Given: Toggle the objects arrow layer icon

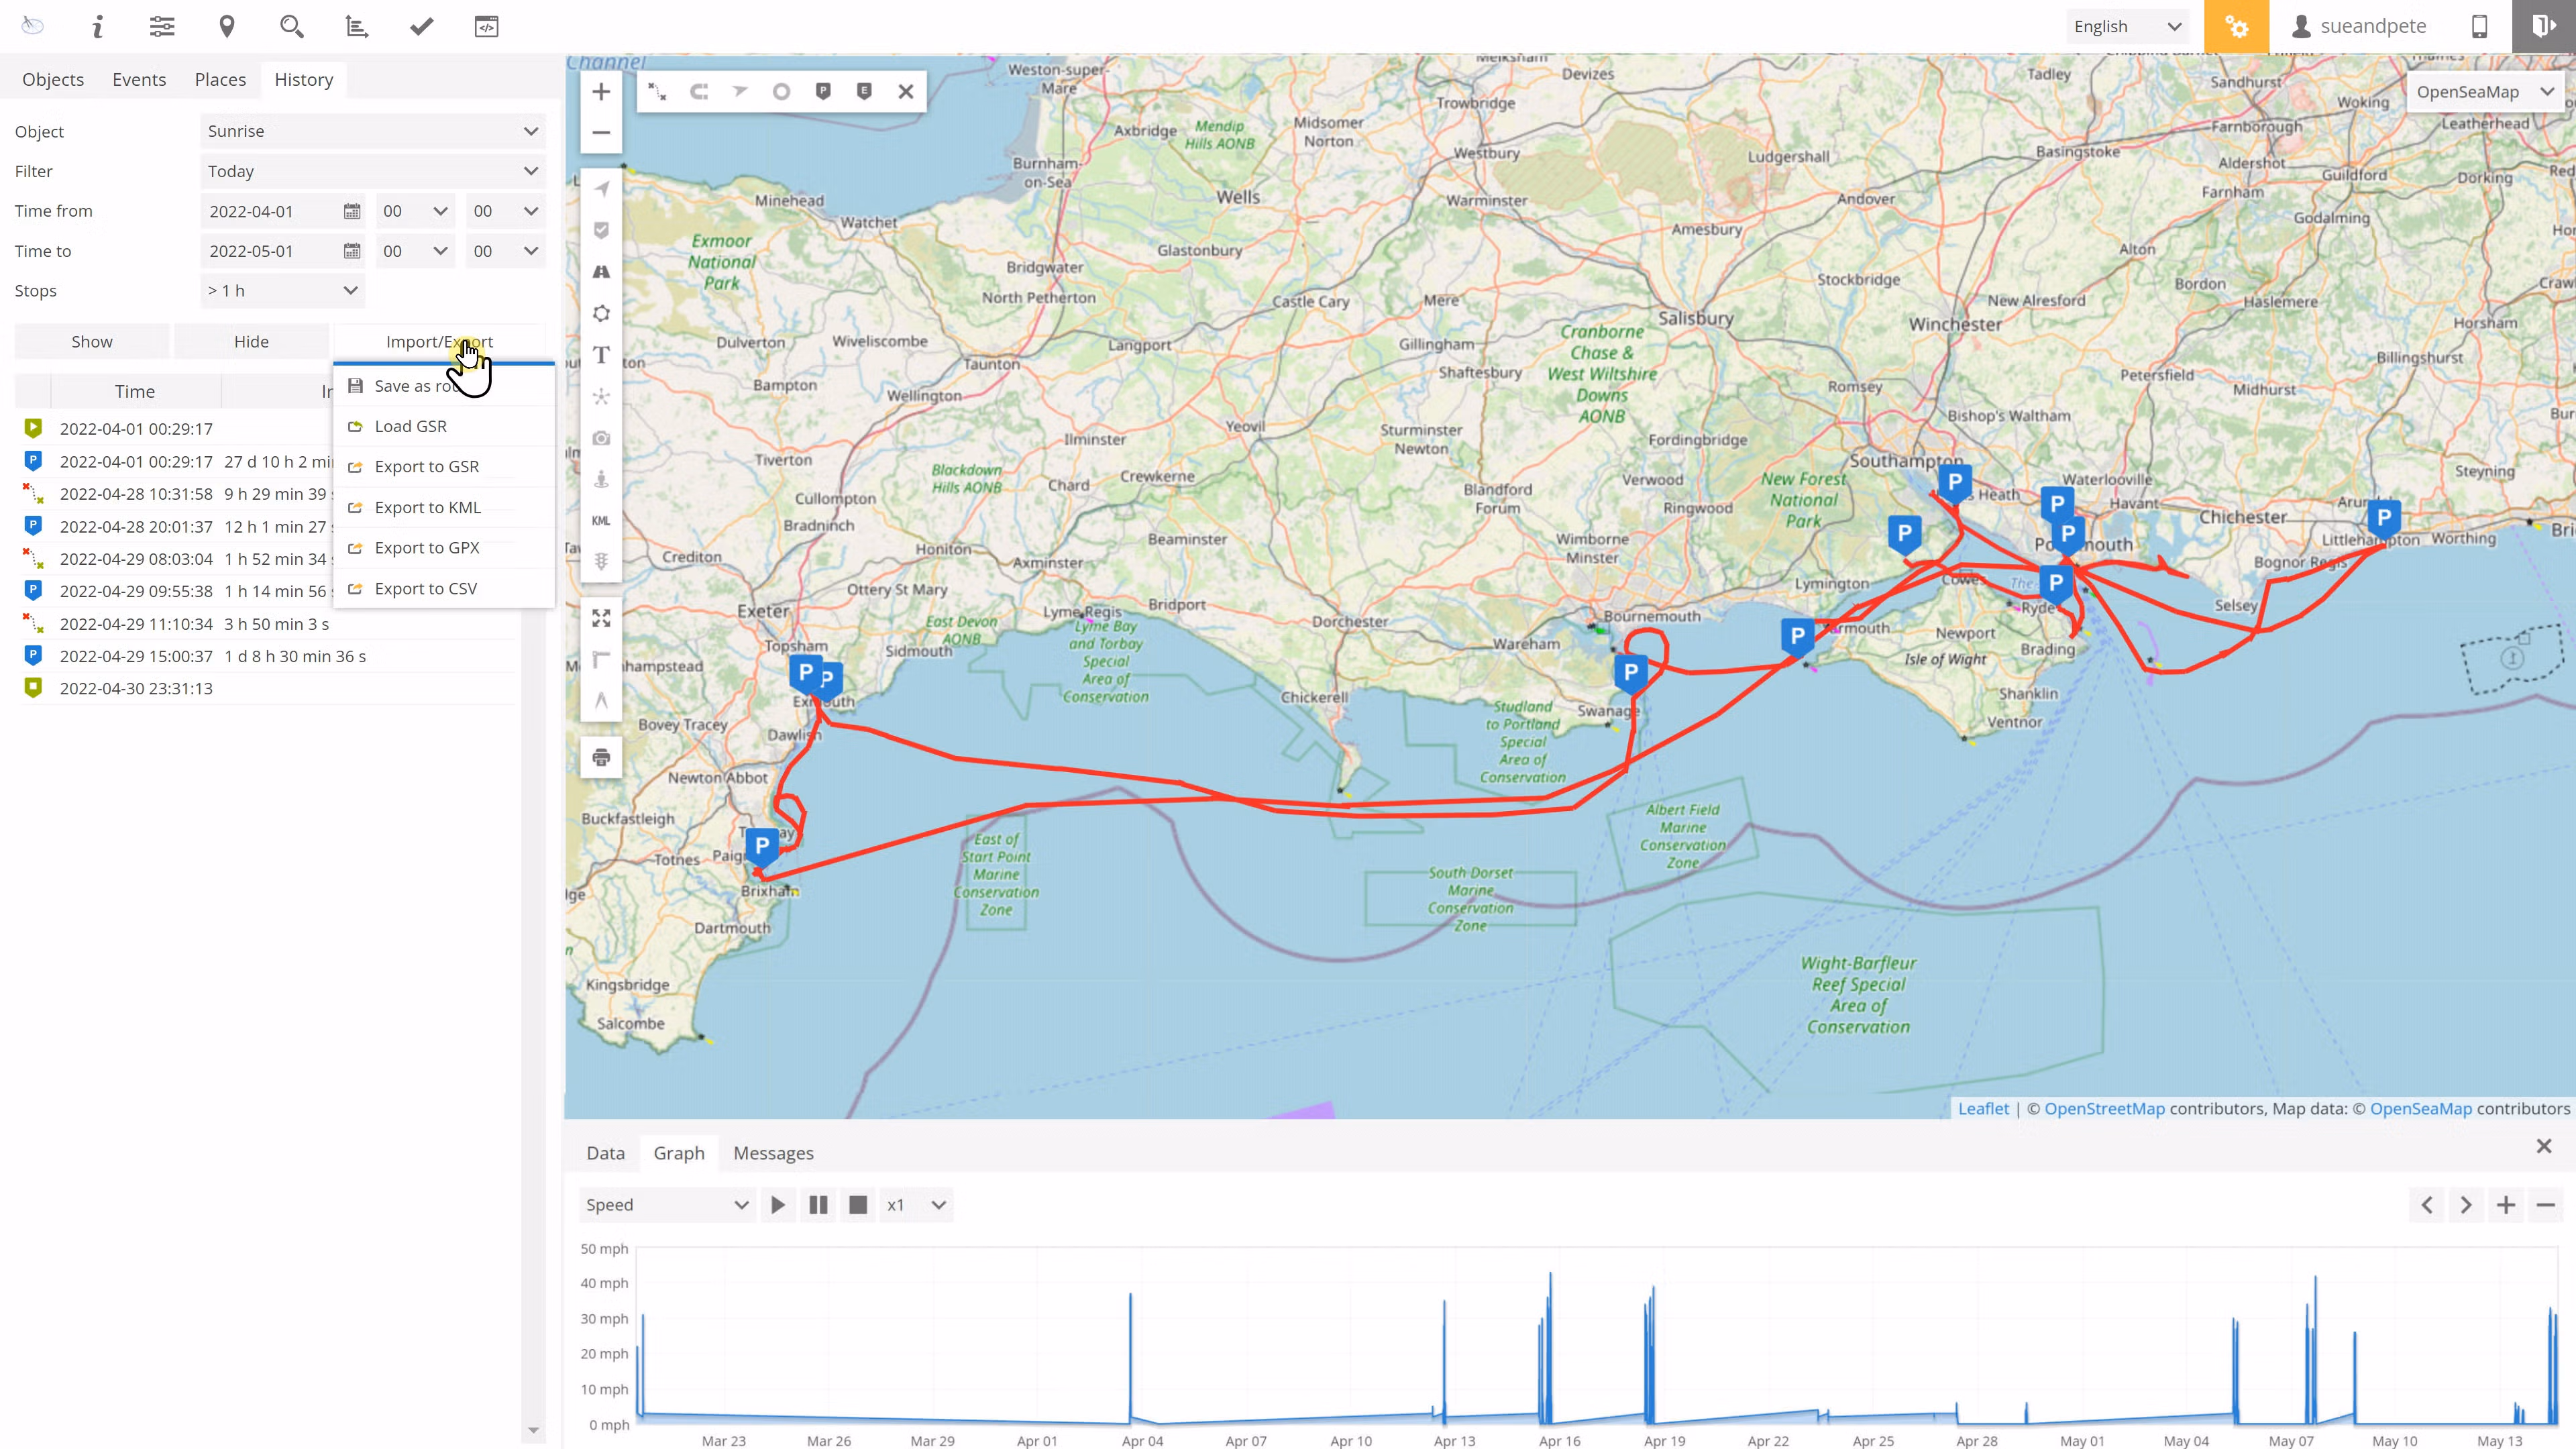Looking at the screenshot, I should (601, 189).
